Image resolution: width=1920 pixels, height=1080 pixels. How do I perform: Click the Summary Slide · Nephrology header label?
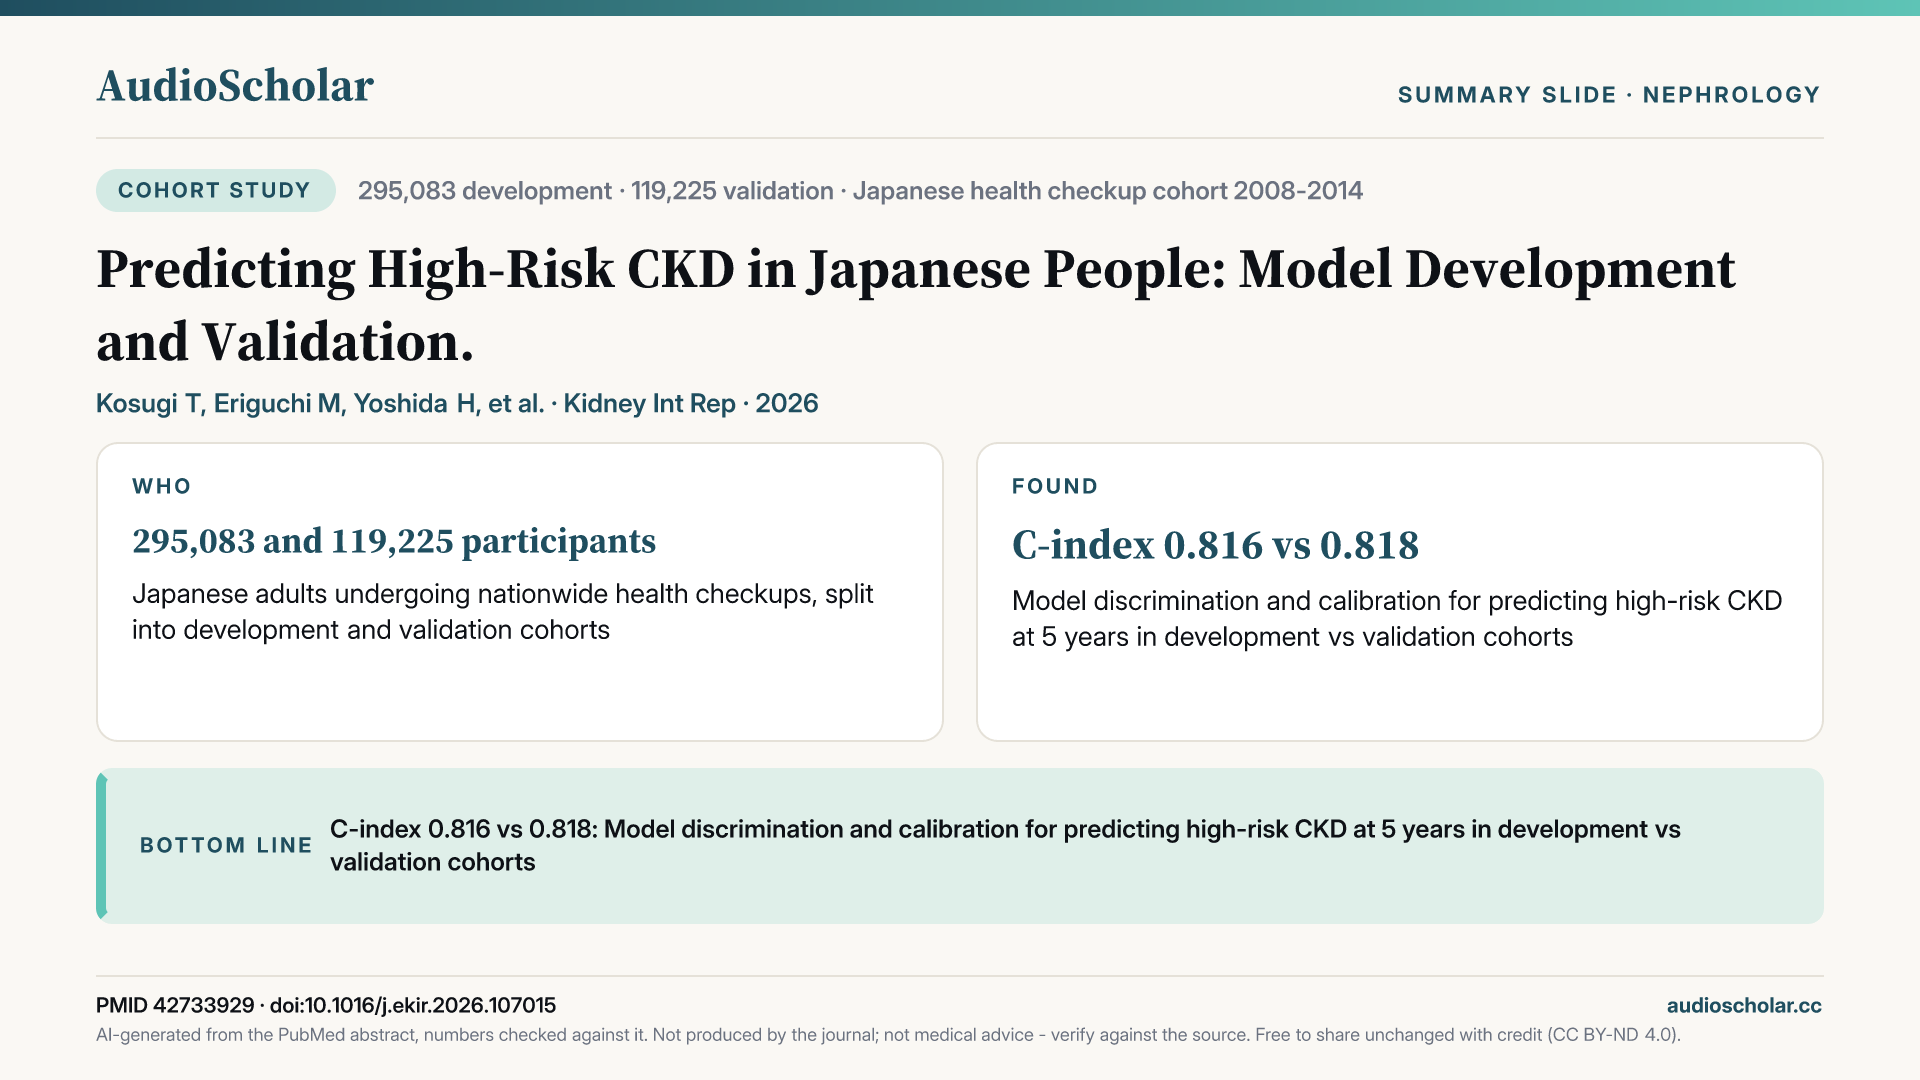pos(1609,95)
